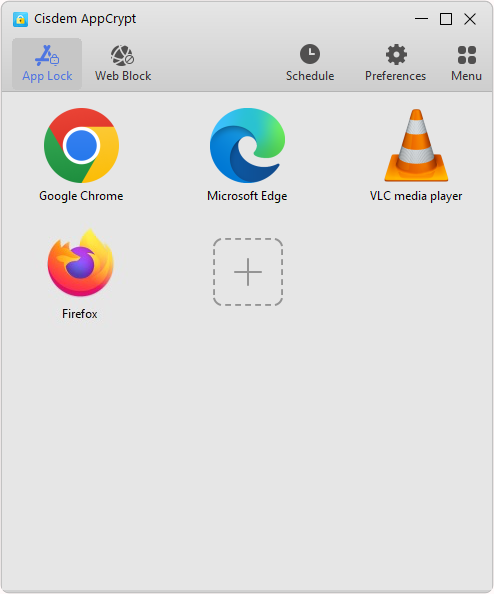Switch to the Web Block section

pyautogui.click(x=123, y=64)
